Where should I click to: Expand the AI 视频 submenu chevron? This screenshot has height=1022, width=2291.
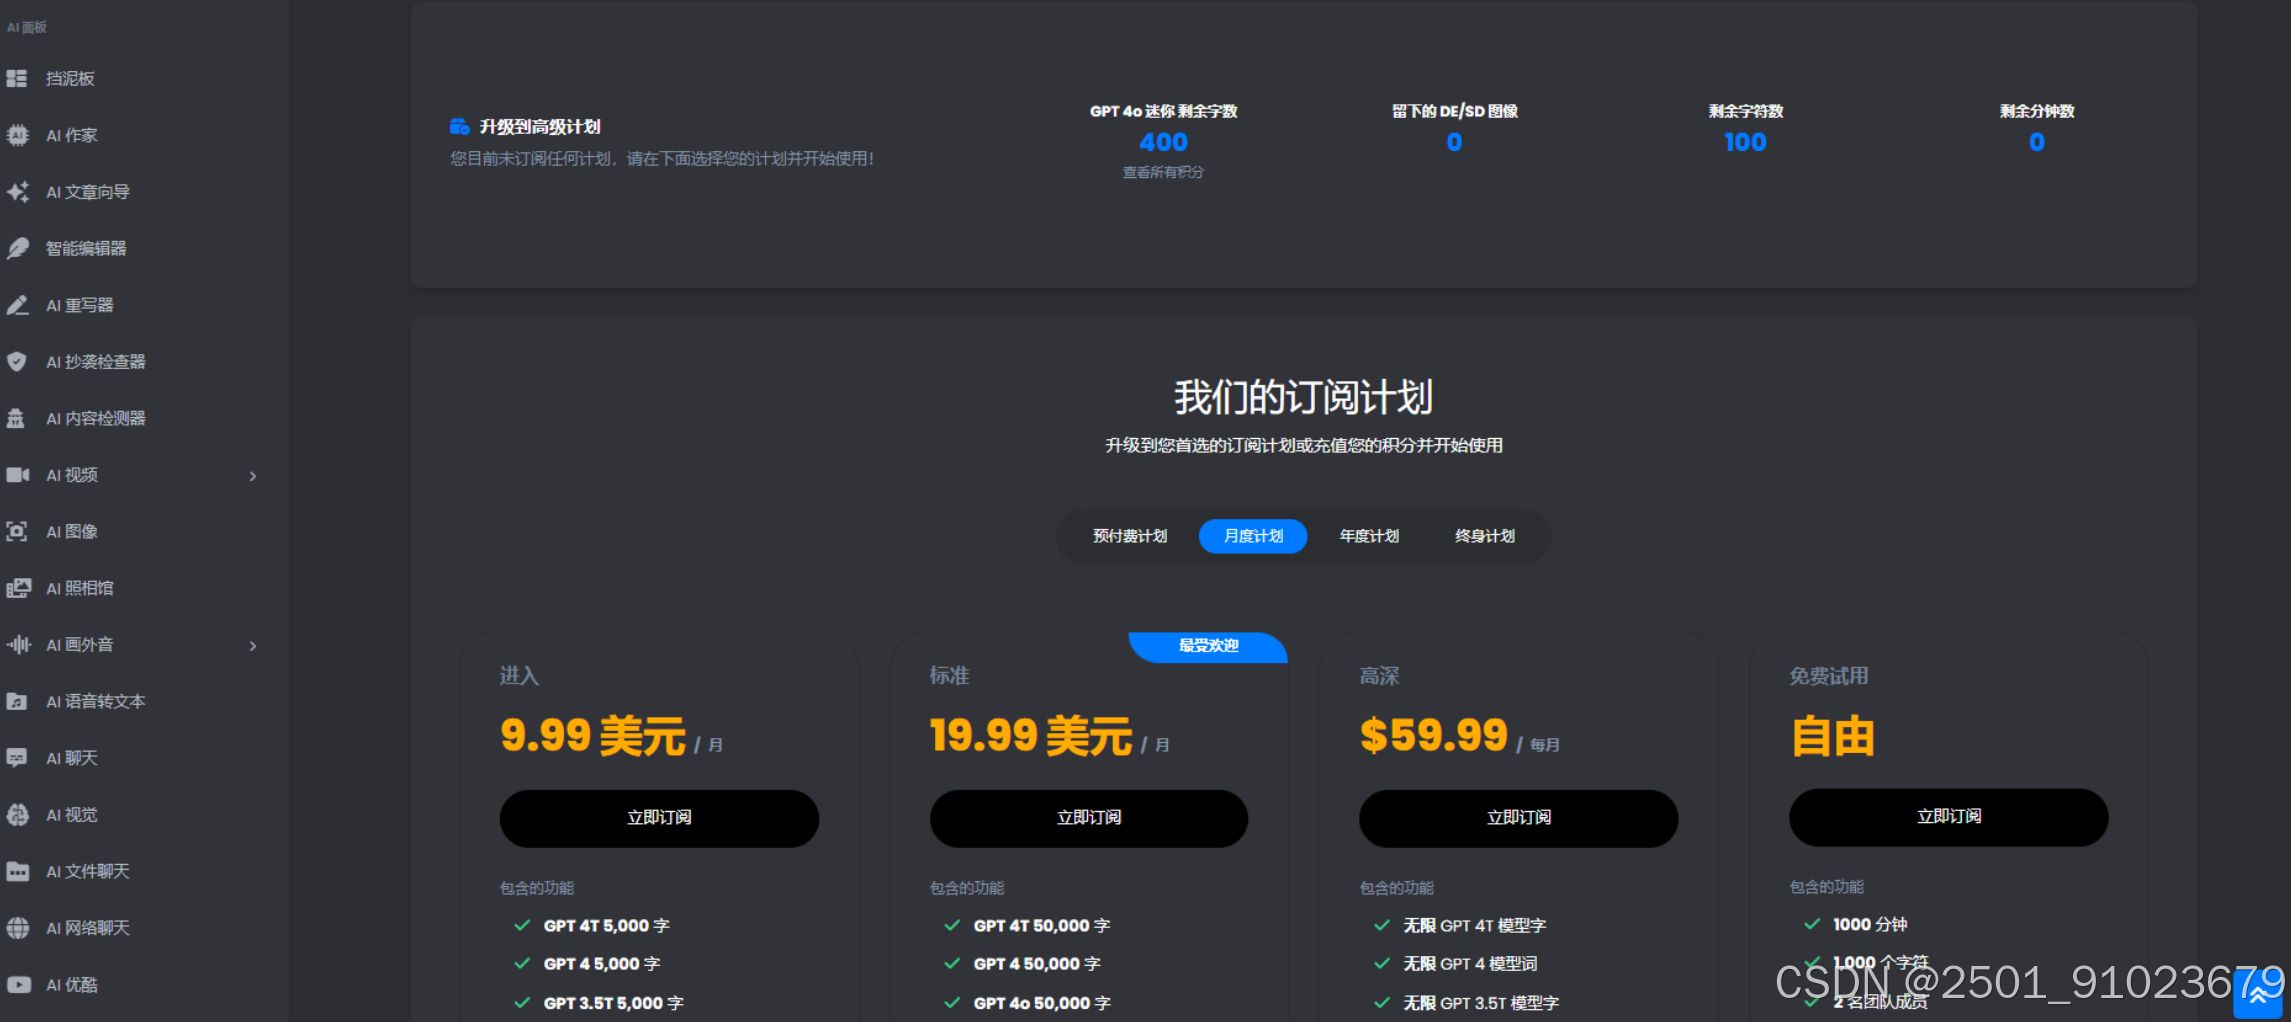pyautogui.click(x=253, y=476)
